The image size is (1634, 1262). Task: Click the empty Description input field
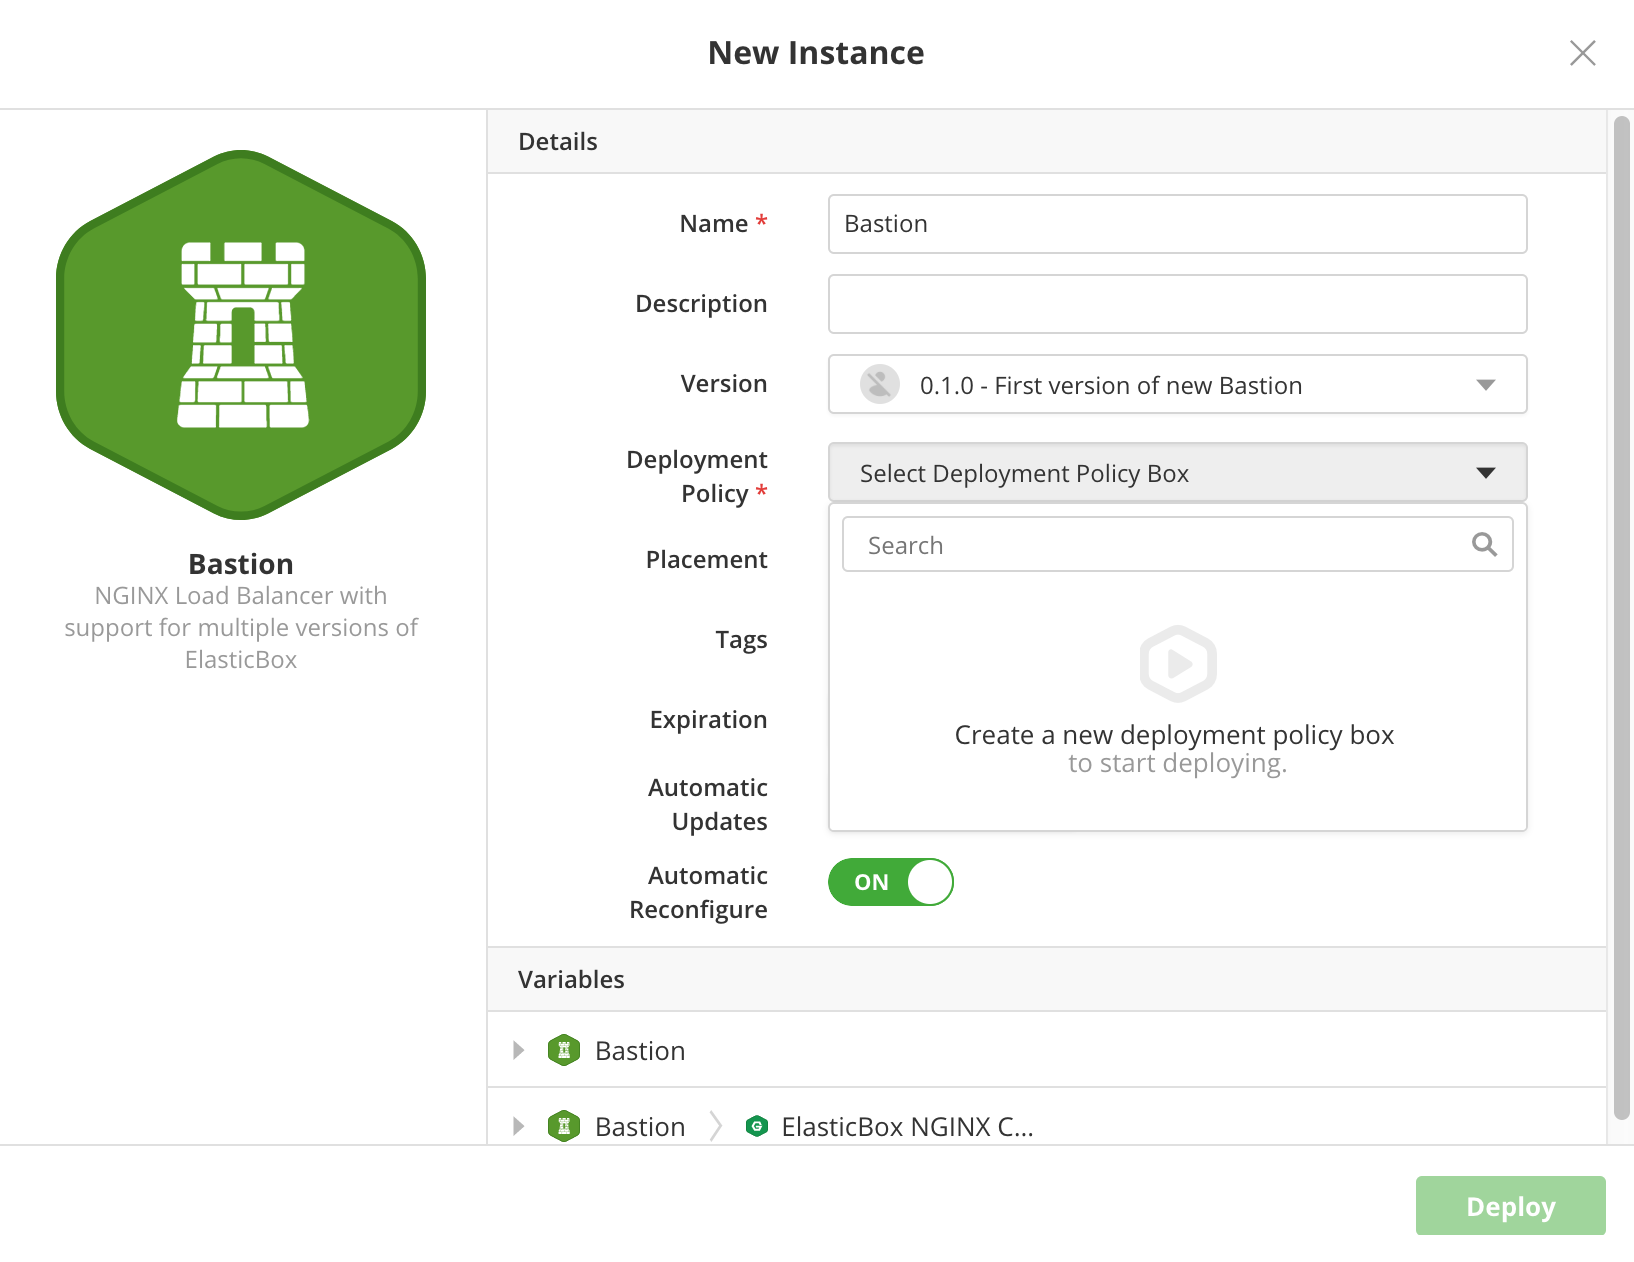pos(1178,304)
